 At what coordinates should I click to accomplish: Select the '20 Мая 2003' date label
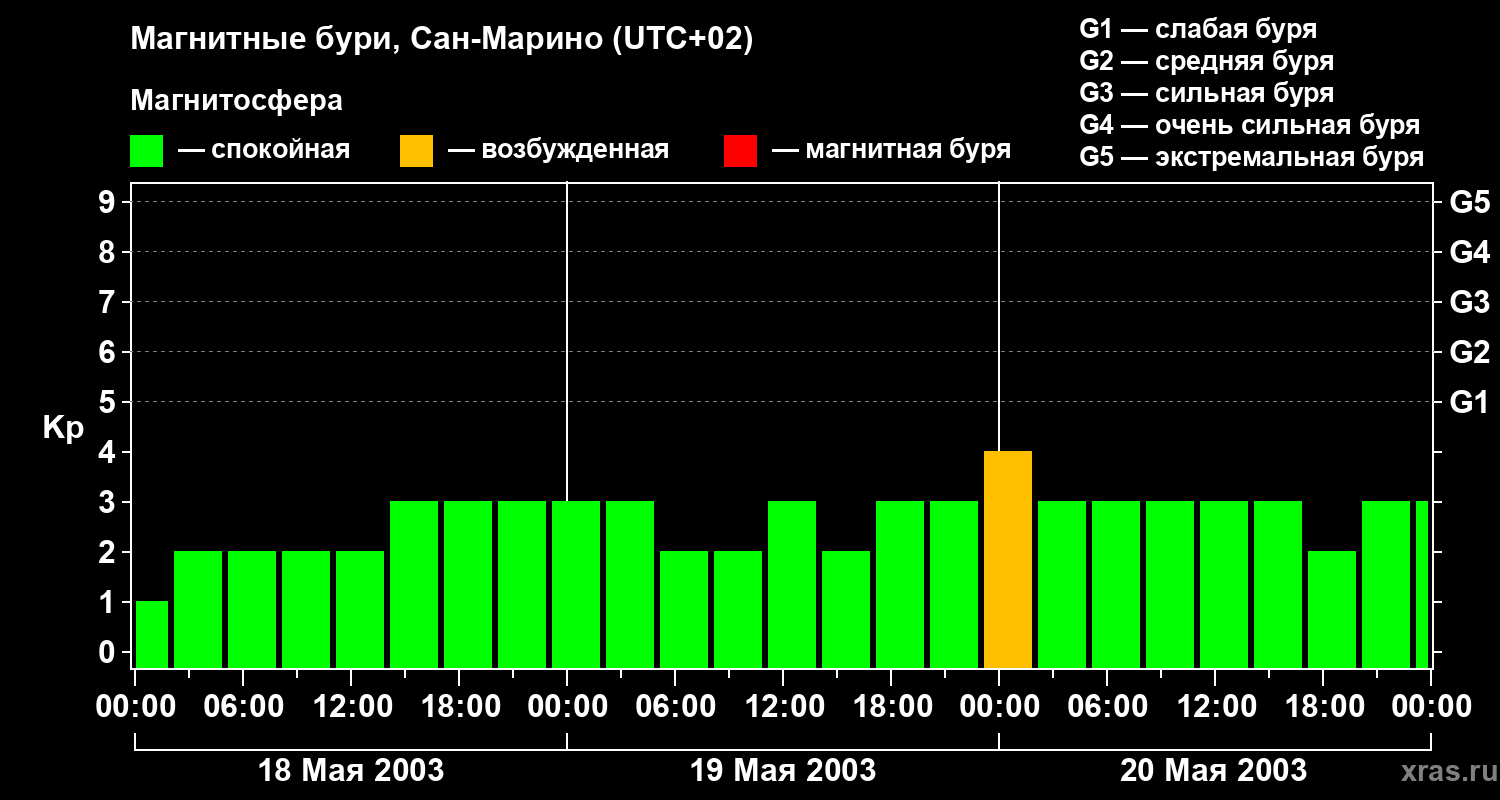[x=1213, y=770]
